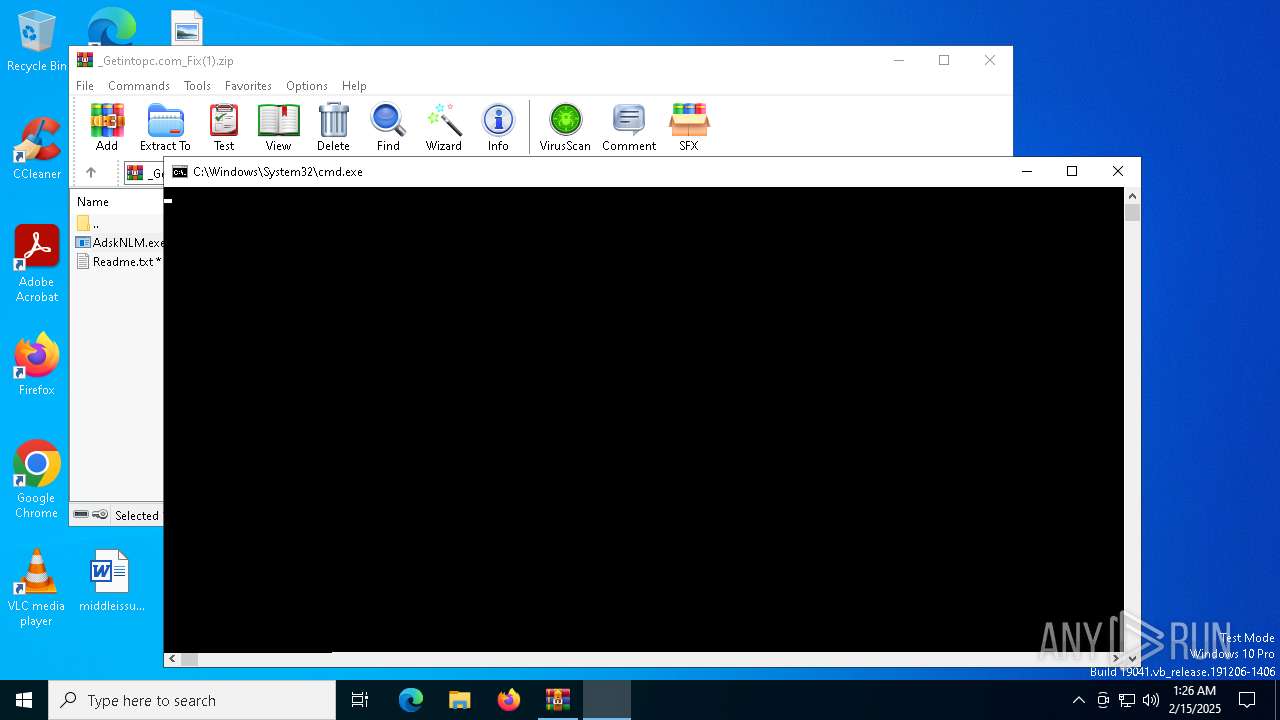
Task: Click the Windows Start button
Action: [x=24, y=700]
